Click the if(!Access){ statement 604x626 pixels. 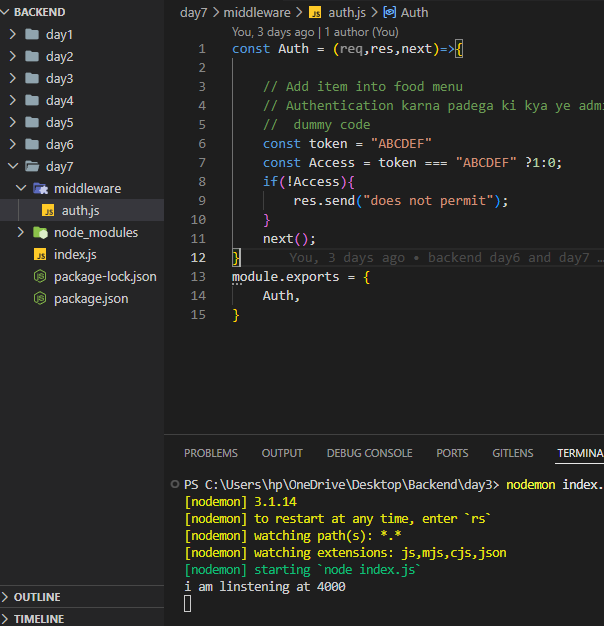coord(309,182)
